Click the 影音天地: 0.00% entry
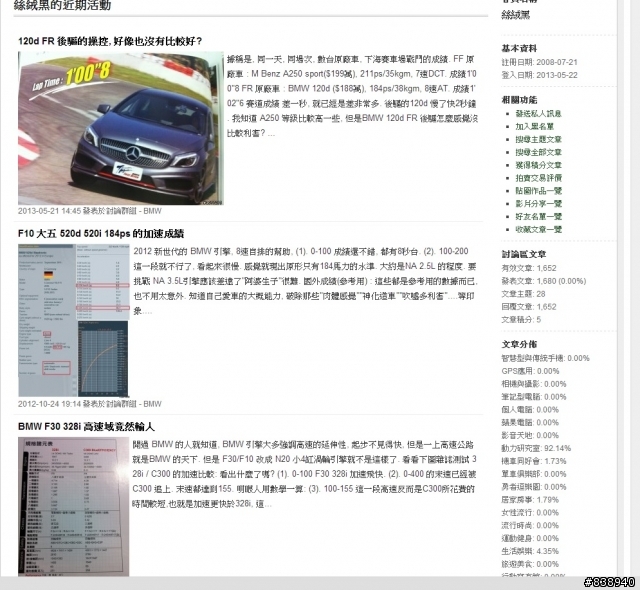The width and height of the screenshot is (640, 590). pyautogui.click(x=530, y=435)
